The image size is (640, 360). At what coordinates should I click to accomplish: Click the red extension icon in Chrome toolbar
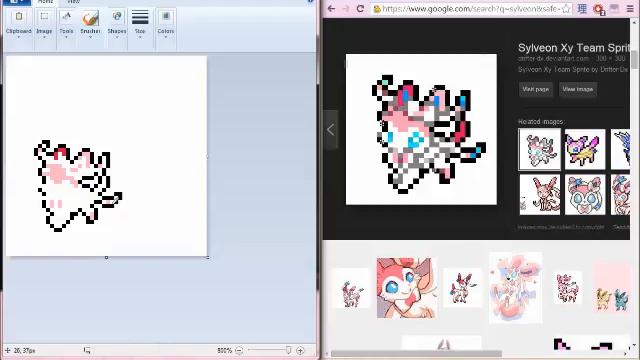point(599,9)
